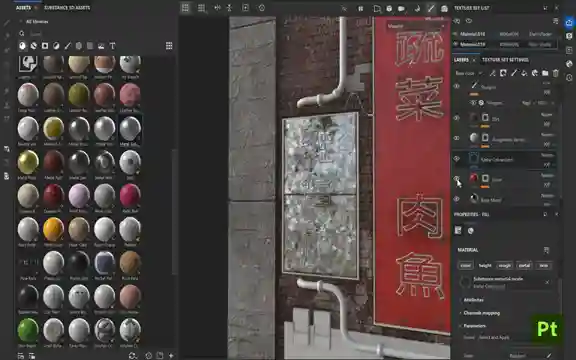The width and height of the screenshot is (576, 360).
Task: Select the Alphas filter icon in Assets
Action: click(79, 46)
